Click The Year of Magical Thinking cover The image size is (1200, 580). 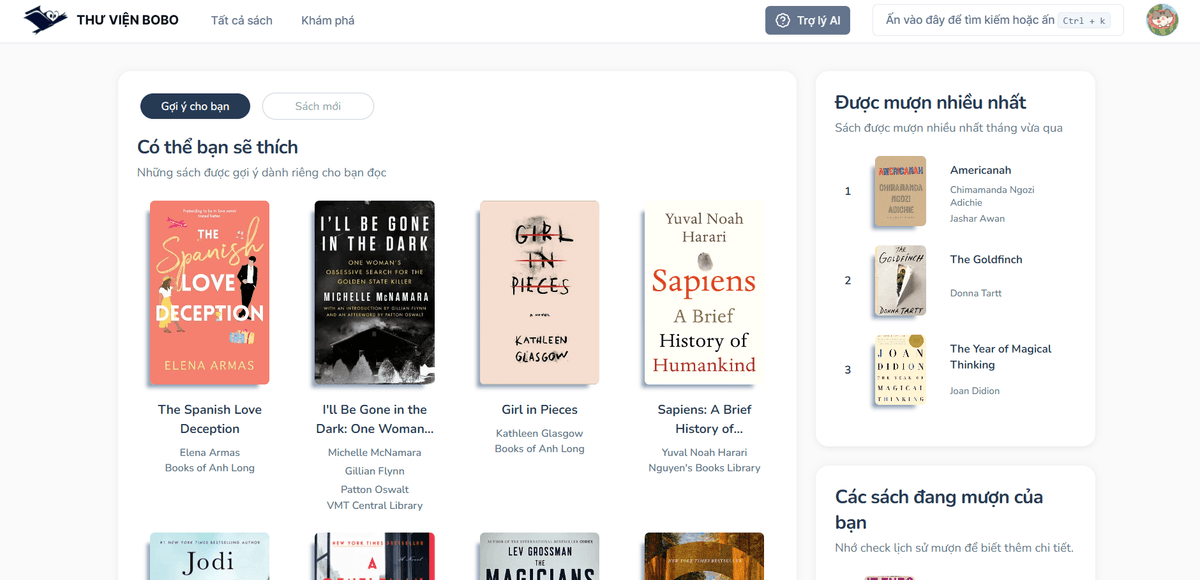(x=900, y=370)
